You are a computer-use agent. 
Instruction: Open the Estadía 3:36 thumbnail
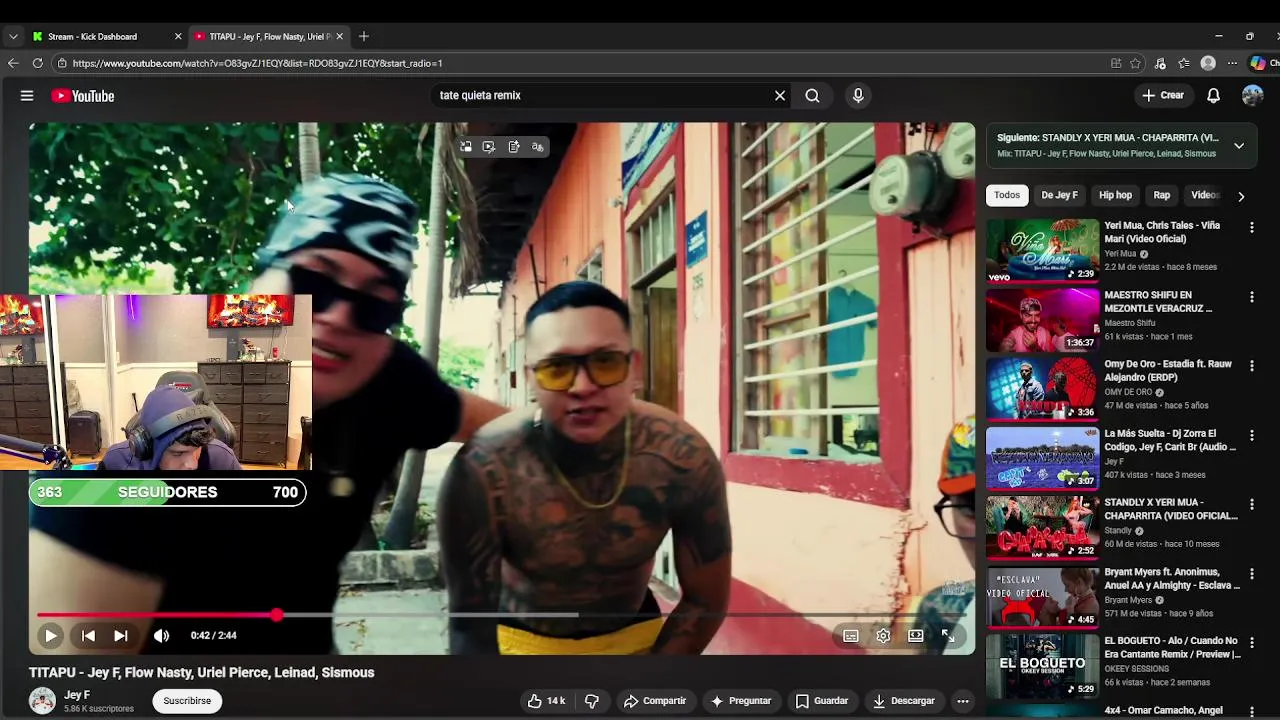(x=1042, y=389)
